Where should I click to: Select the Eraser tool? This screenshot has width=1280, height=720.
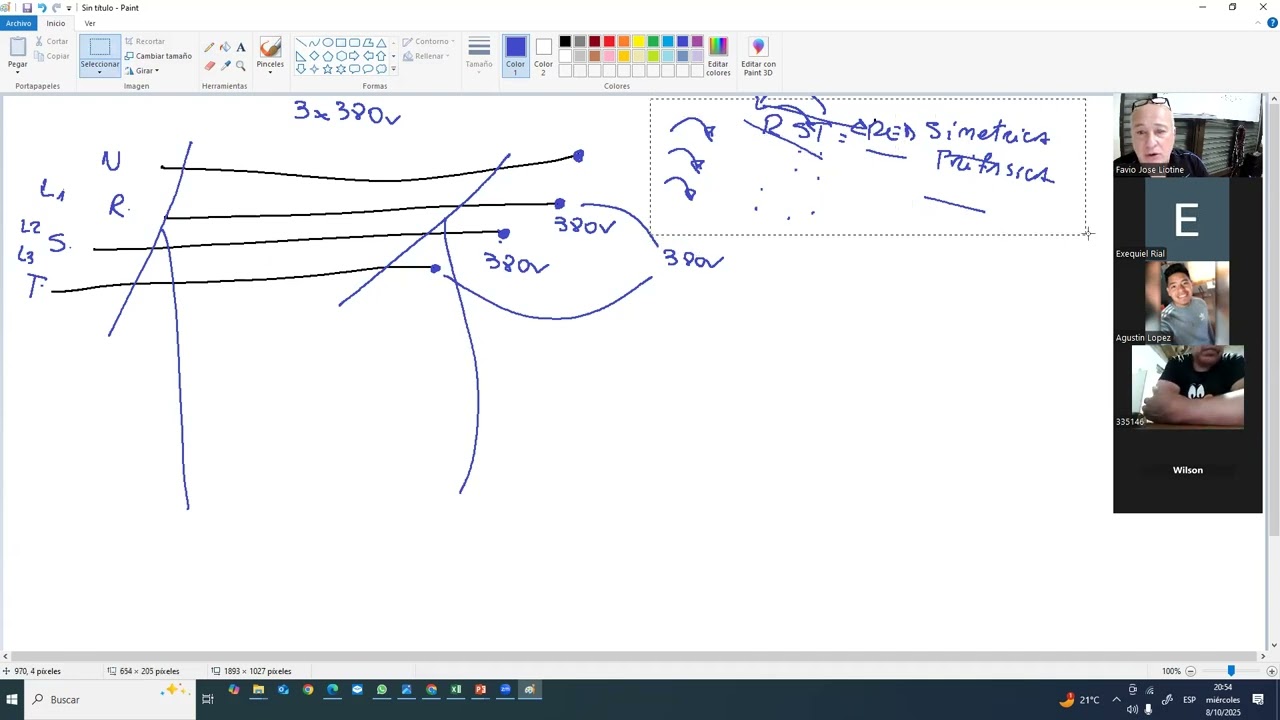click(209, 65)
